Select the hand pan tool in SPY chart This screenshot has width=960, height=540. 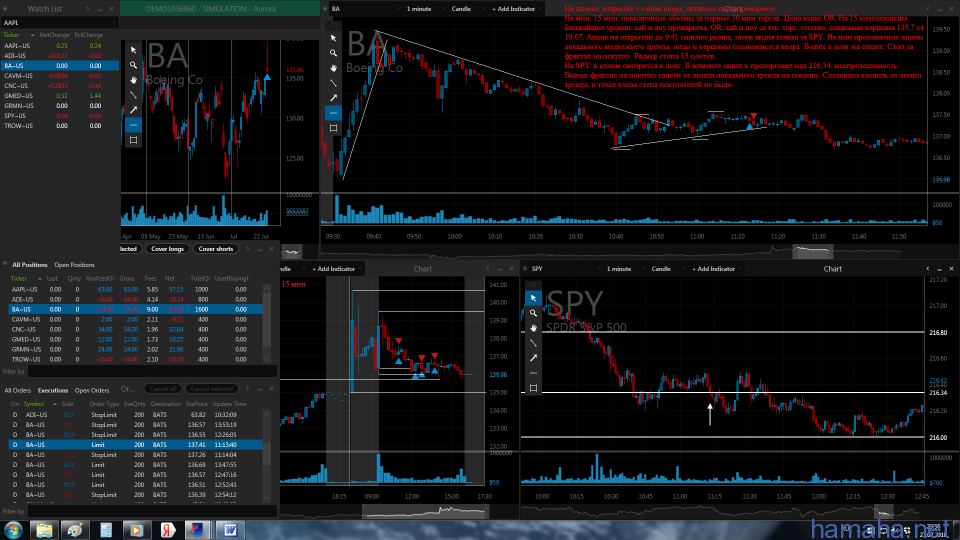533,328
